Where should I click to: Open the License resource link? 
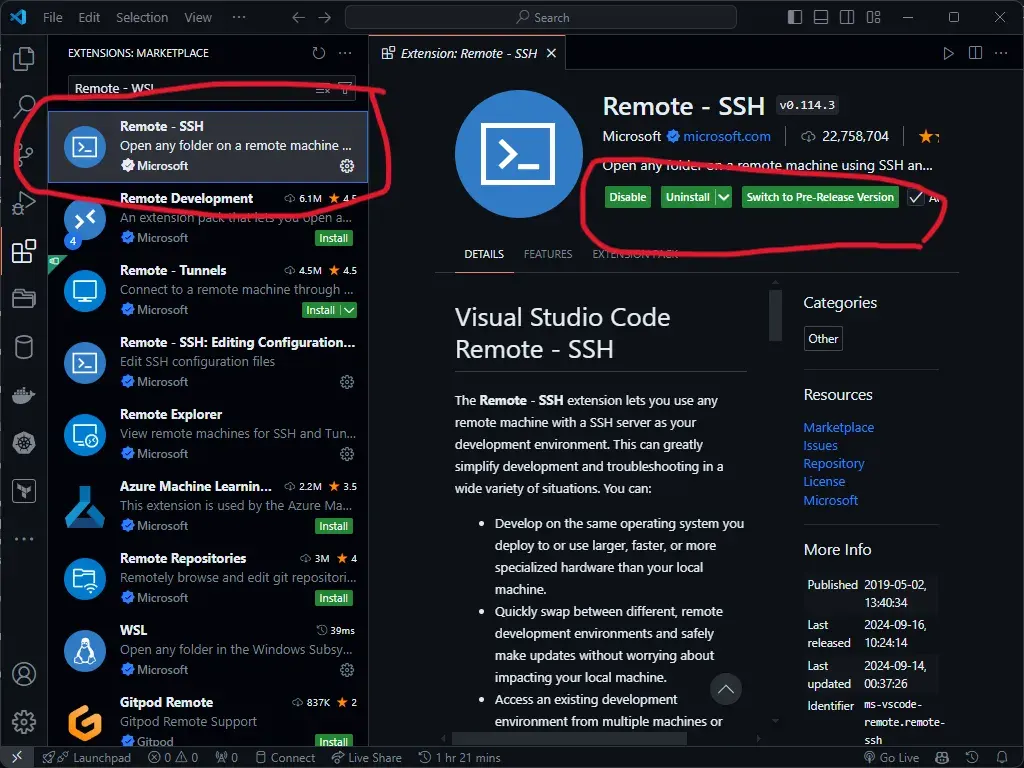[x=824, y=481]
